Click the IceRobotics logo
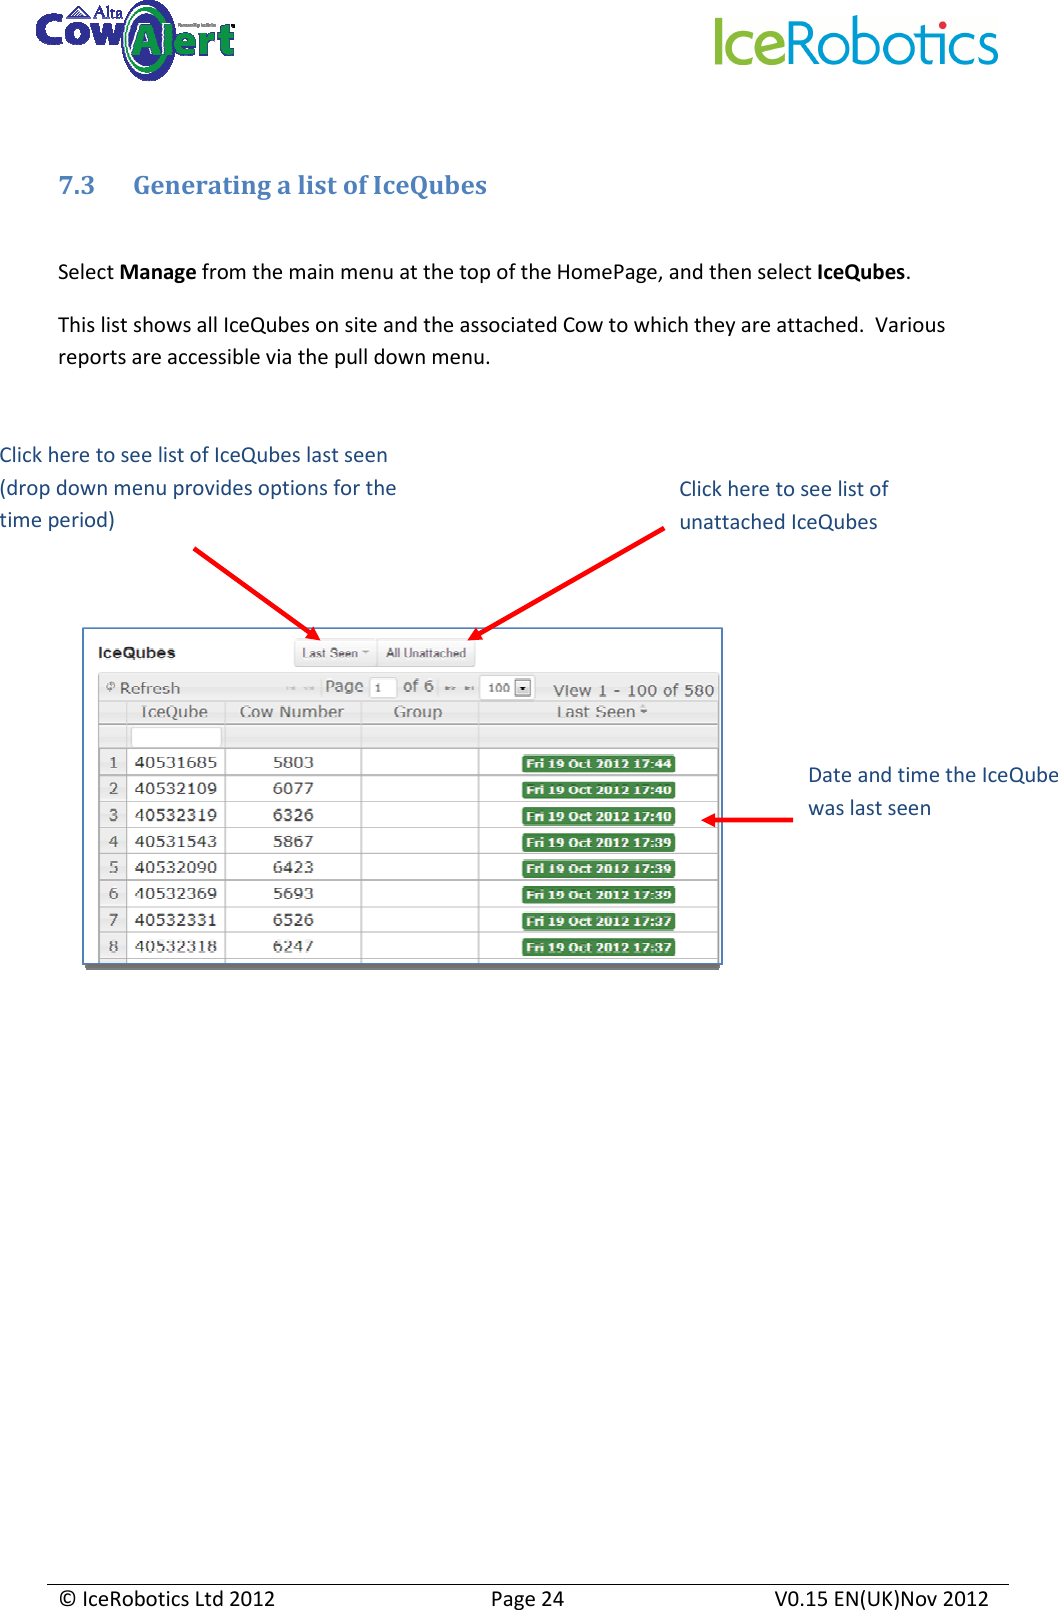The height and width of the screenshot is (1610, 1058). click(x=856, y=42)
